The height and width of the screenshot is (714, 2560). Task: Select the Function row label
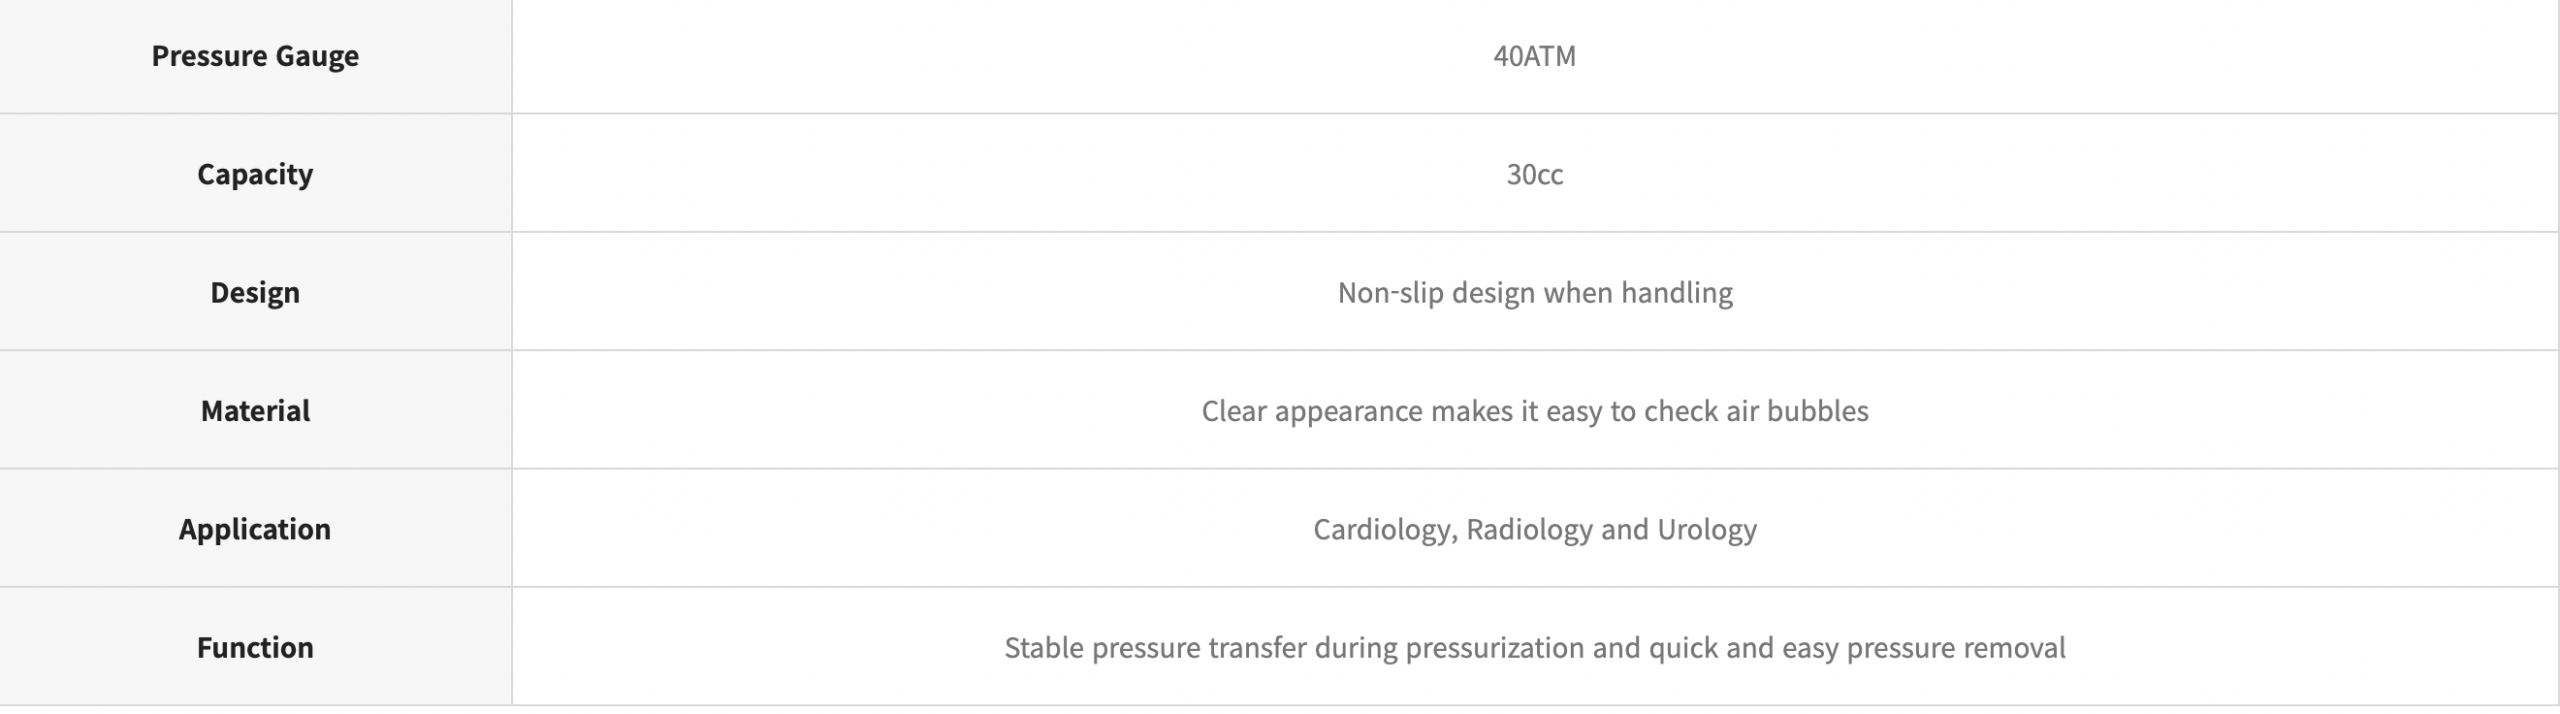coord(255,648)
